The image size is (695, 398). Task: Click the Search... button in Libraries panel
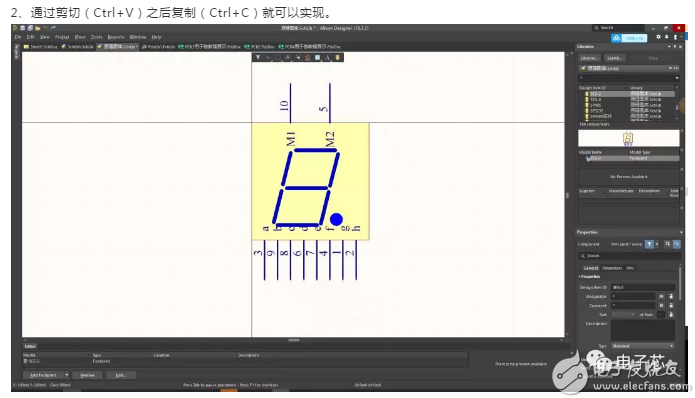coord(615,58)
